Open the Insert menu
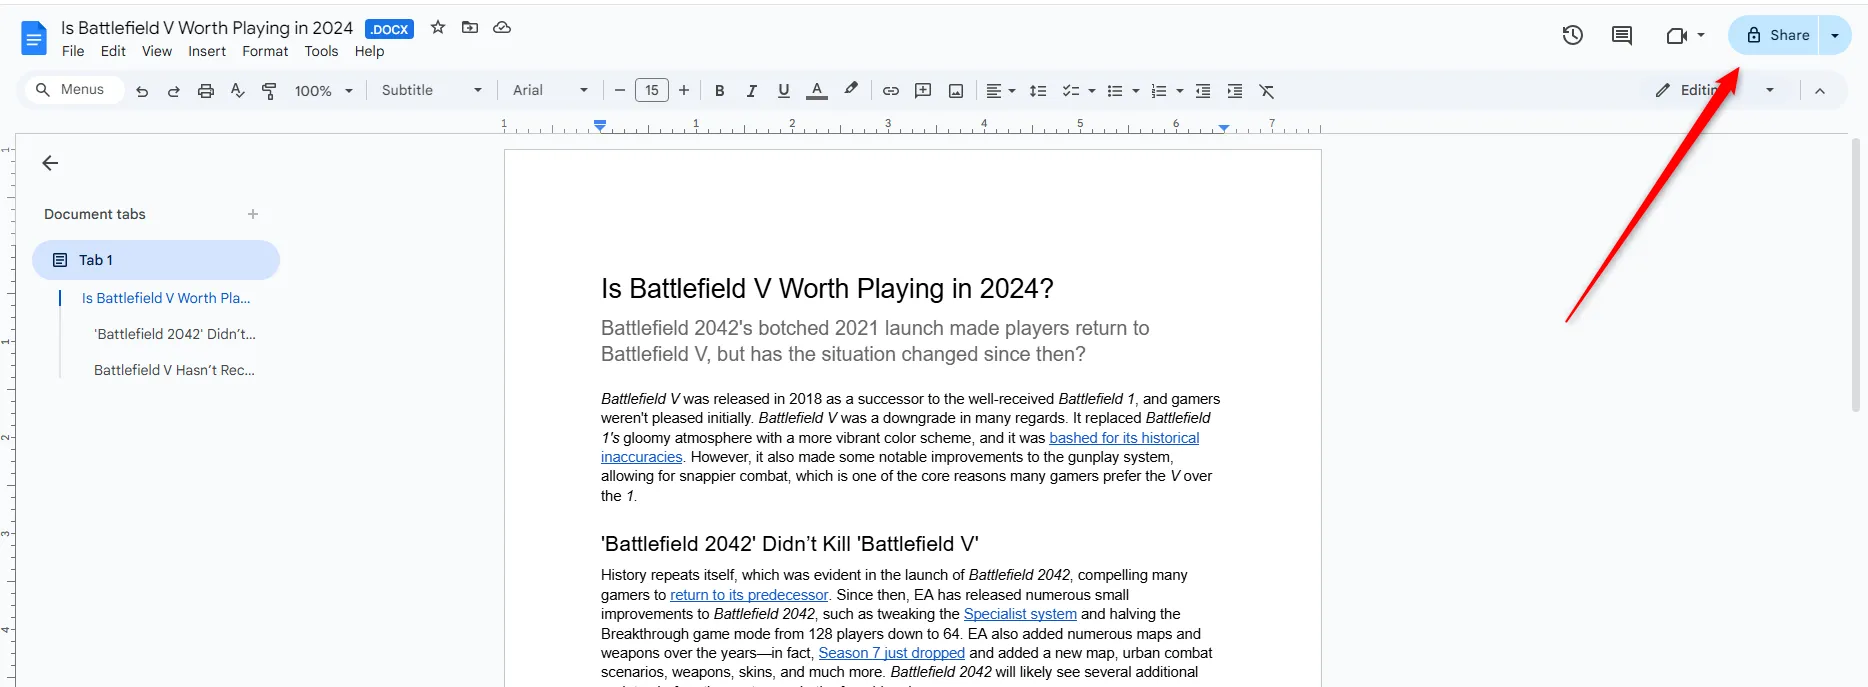Image resolution: width=1868 pixels, height=687 pixels. click(x=207, y=52)
